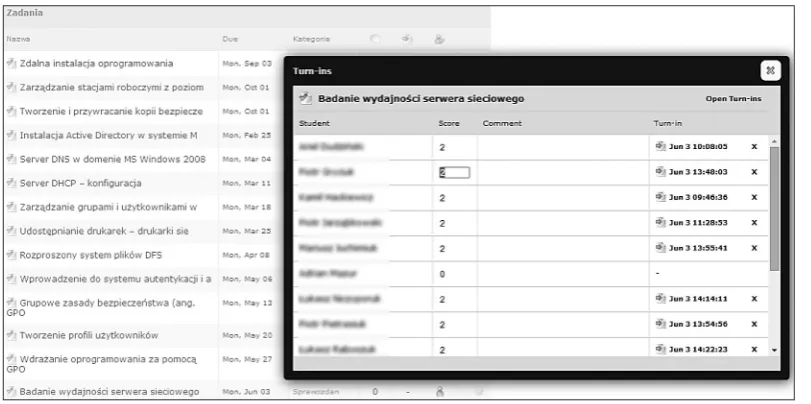This screenshot has width=811, height=404.
Task: Click the dialog heading Badanie wydajności serwera sieciowego
Action: (421, 98)
